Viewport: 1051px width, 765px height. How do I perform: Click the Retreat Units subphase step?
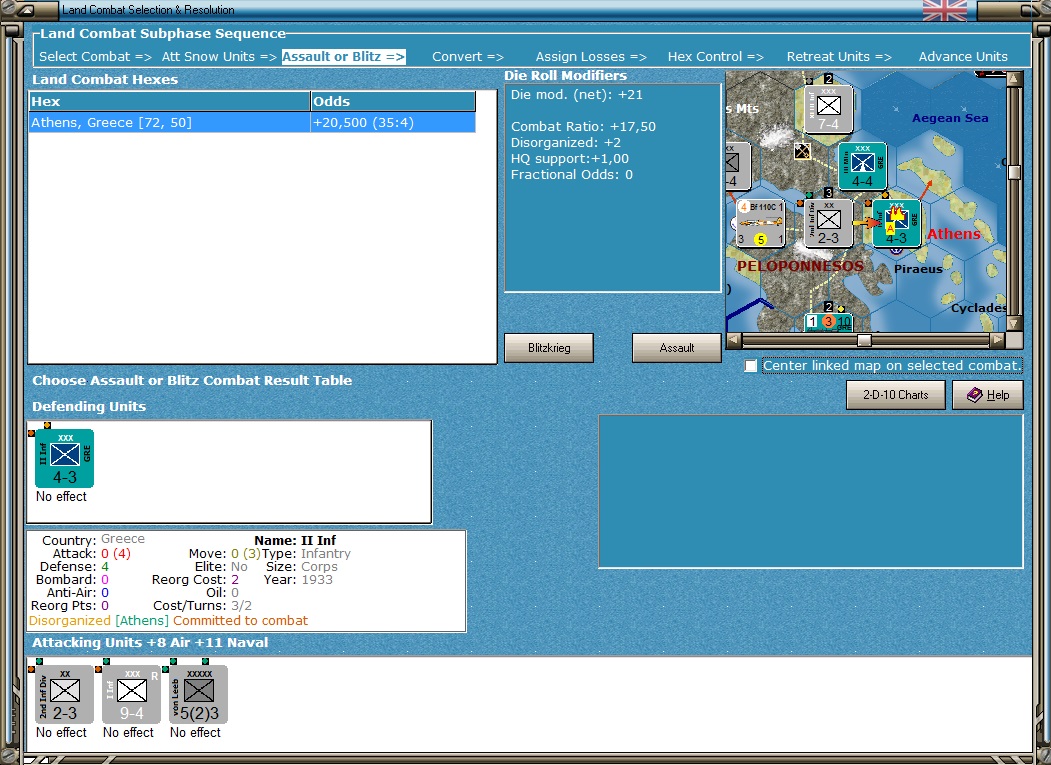click(839, 57)
